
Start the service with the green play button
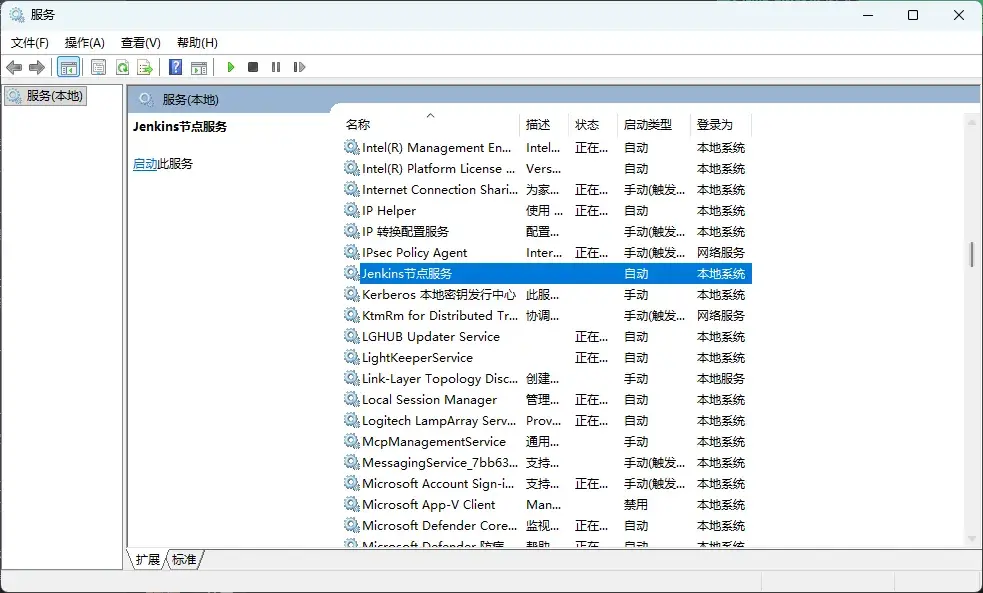(231, 67)
